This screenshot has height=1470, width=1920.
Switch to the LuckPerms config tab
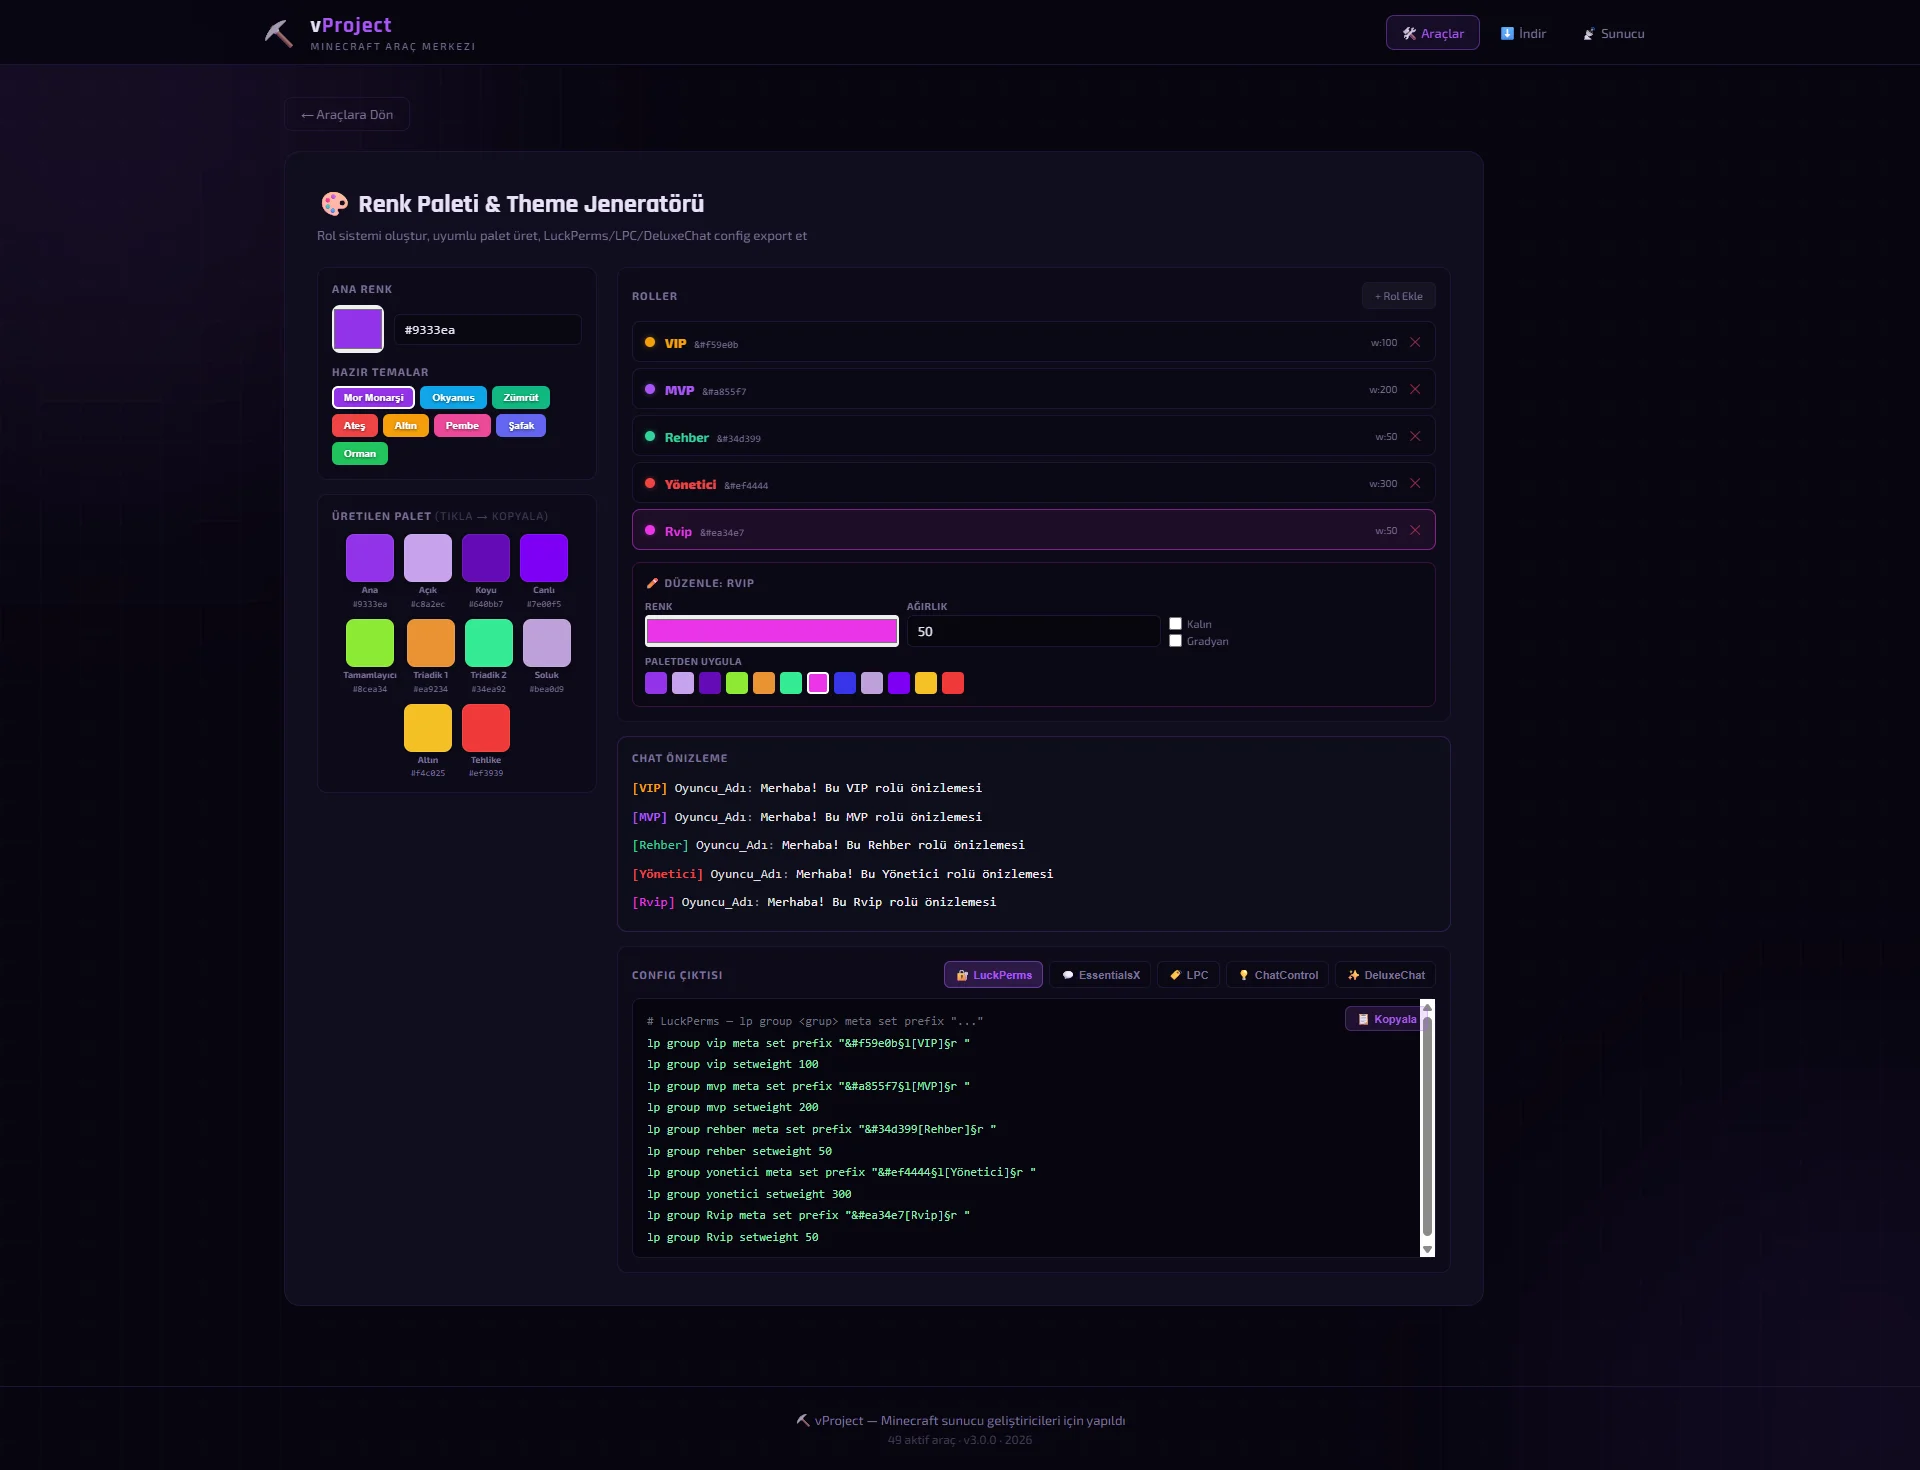[x=993, y=975]
